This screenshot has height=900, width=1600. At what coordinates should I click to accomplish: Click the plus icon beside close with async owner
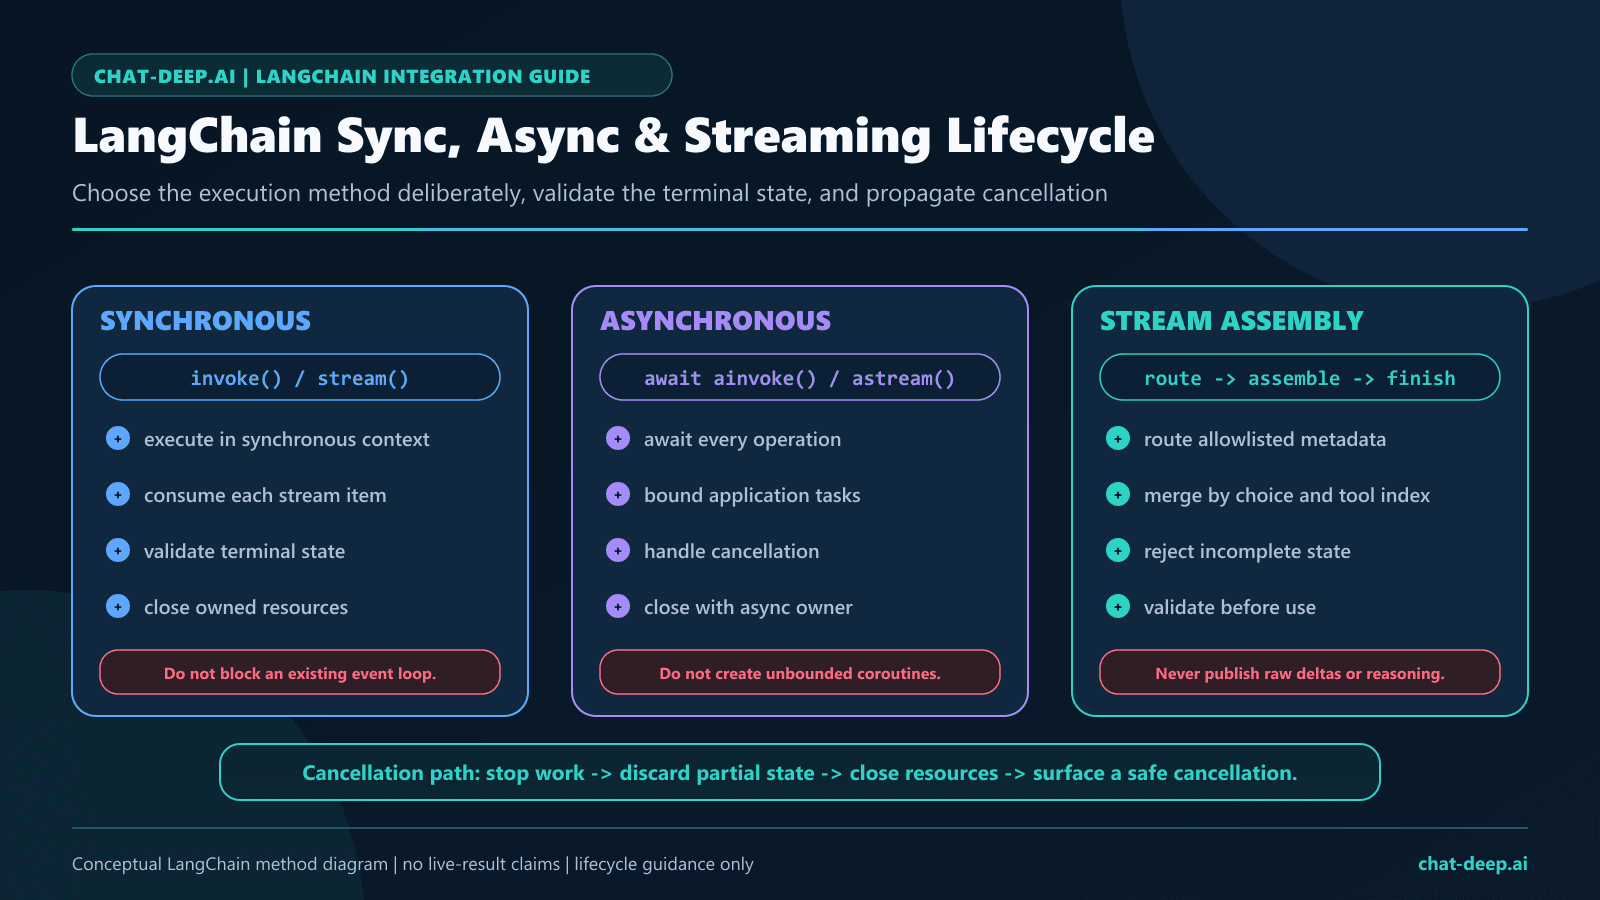618,606
